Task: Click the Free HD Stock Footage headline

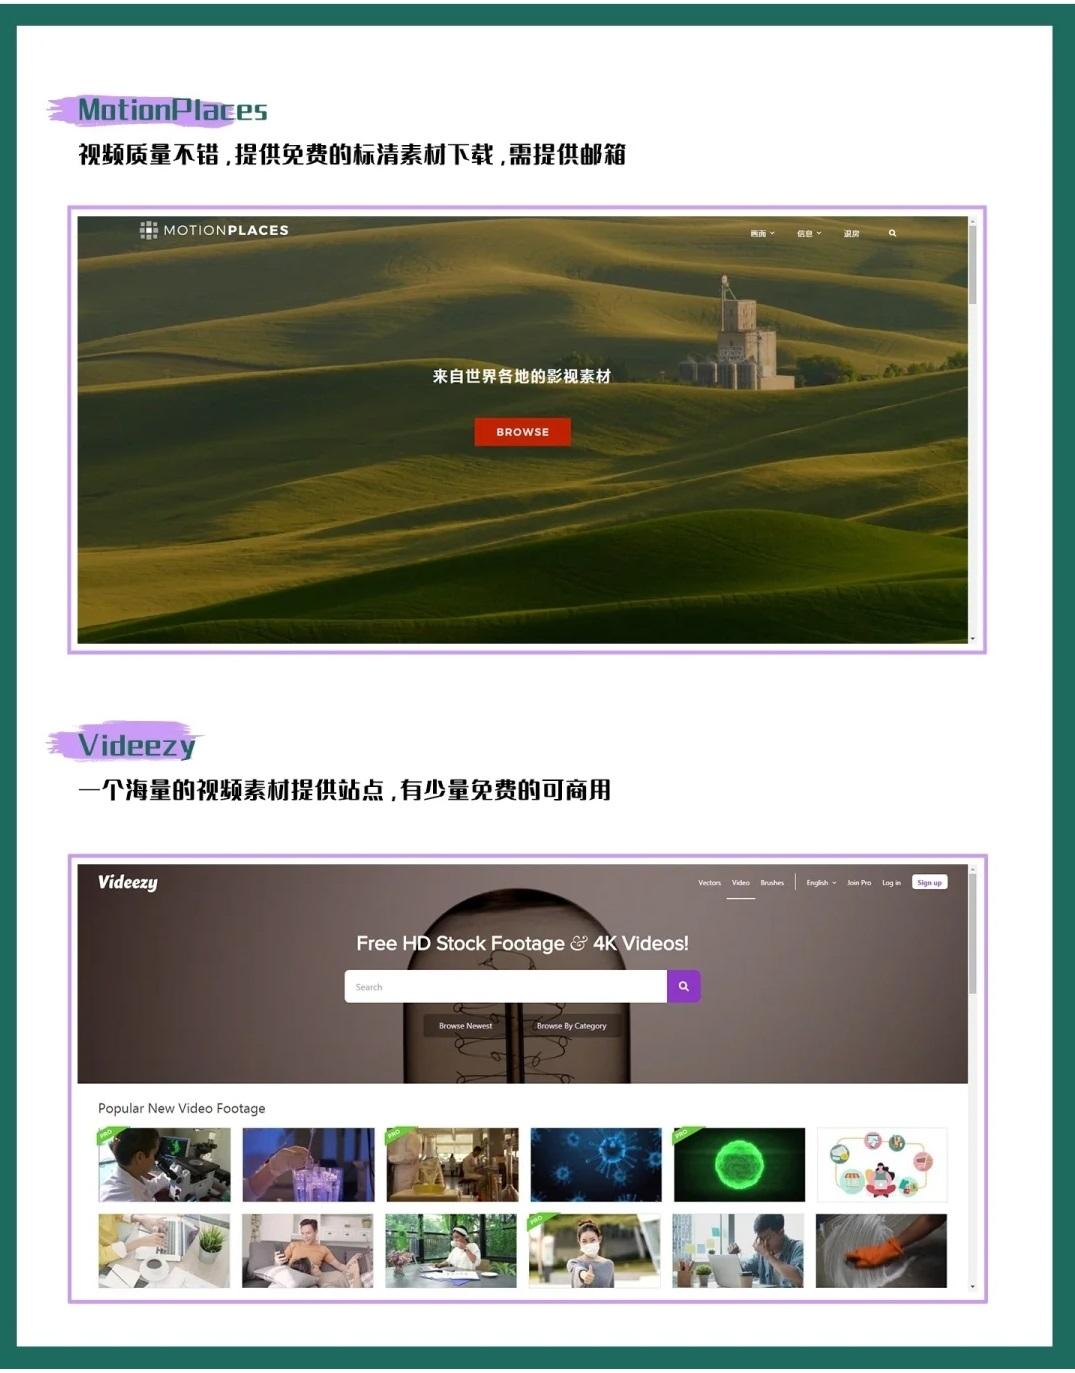Action: (522, 943)
